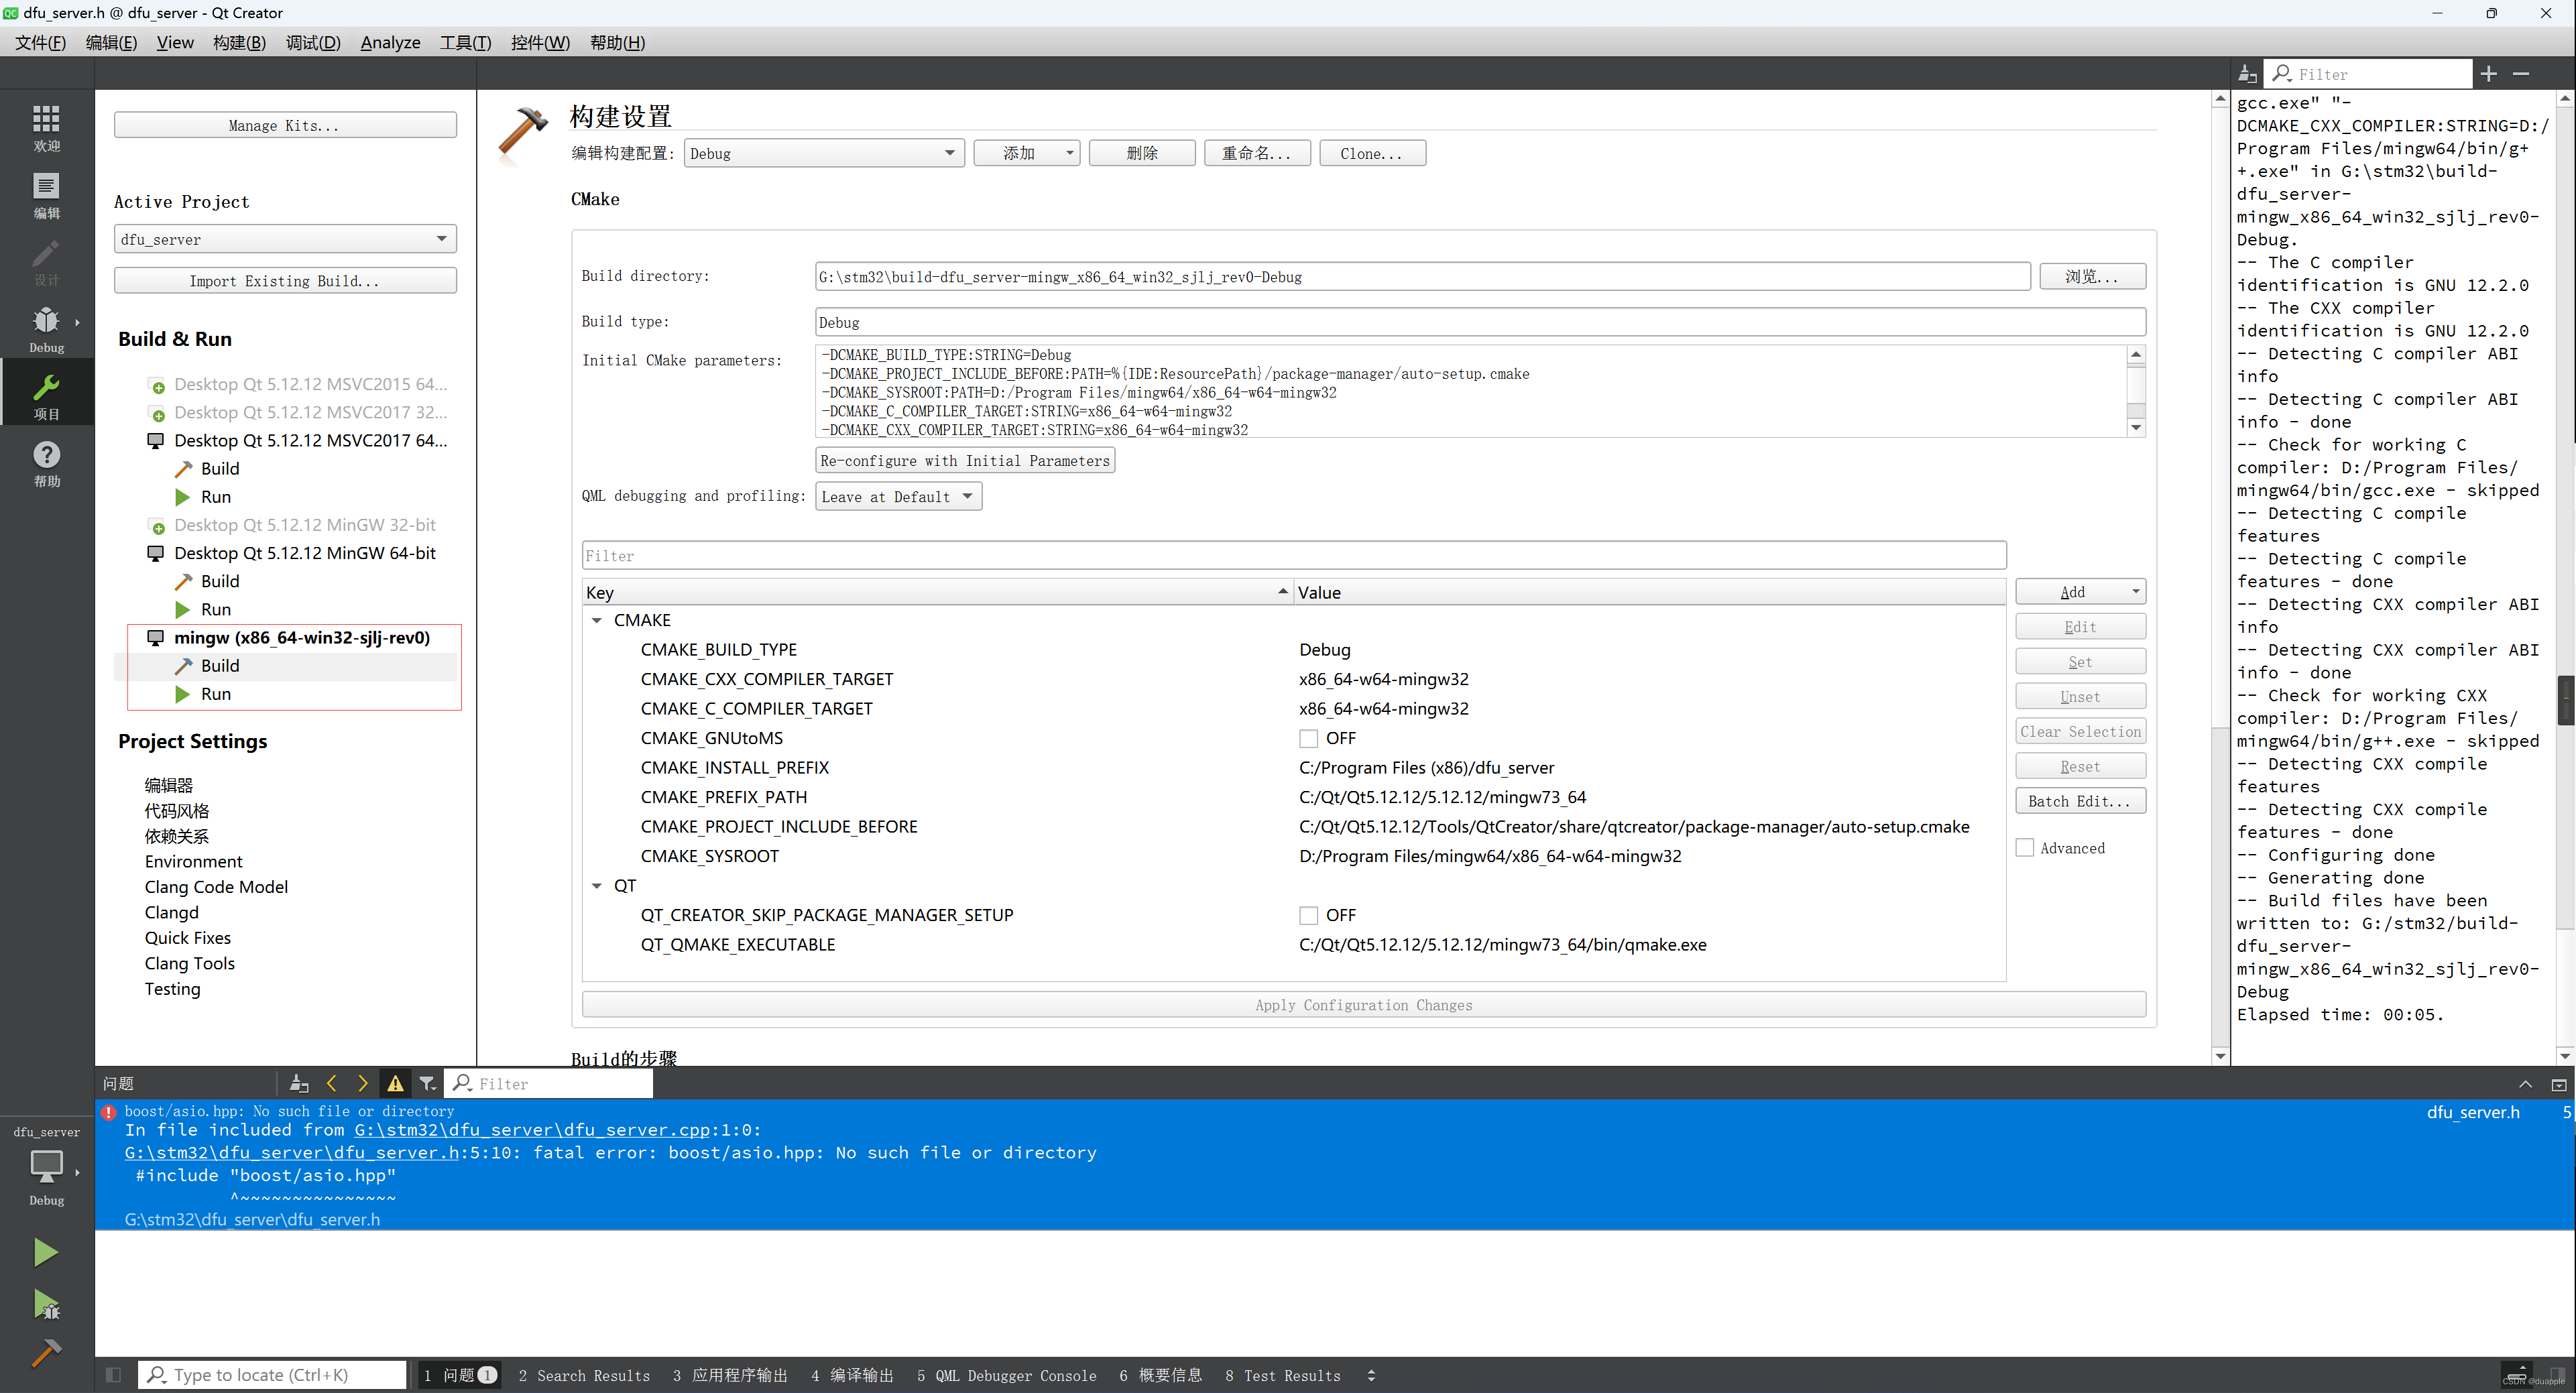
Task: Click the Batch Edit... button
Action: tap(2080, 801)
